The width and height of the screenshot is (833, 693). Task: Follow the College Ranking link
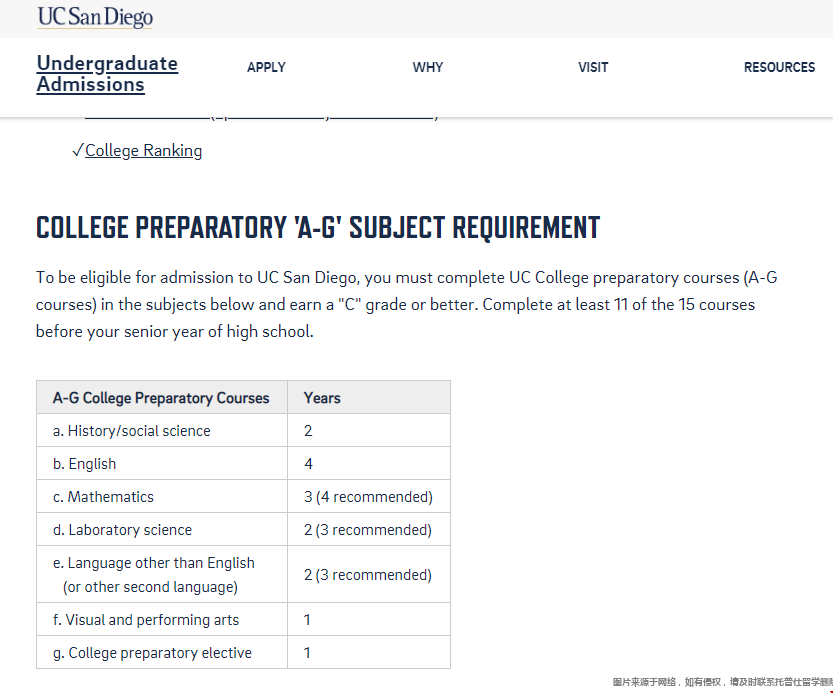tap(144, 151)
